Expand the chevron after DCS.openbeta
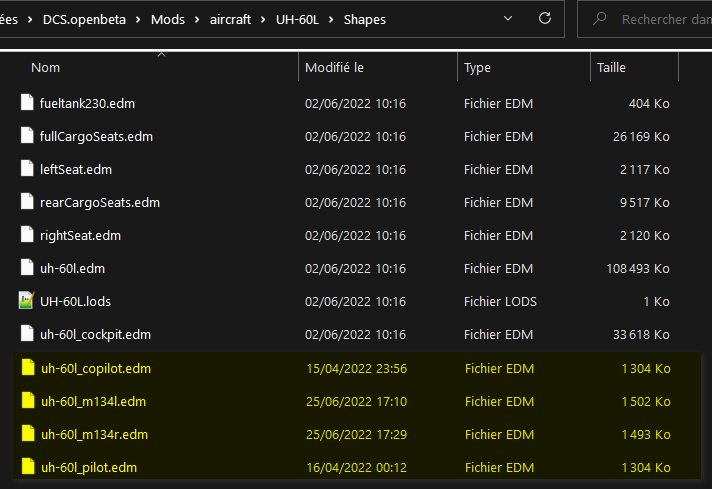Image resolution: width=712 pixels, height=489 pixels. click(x=138, y=20)
